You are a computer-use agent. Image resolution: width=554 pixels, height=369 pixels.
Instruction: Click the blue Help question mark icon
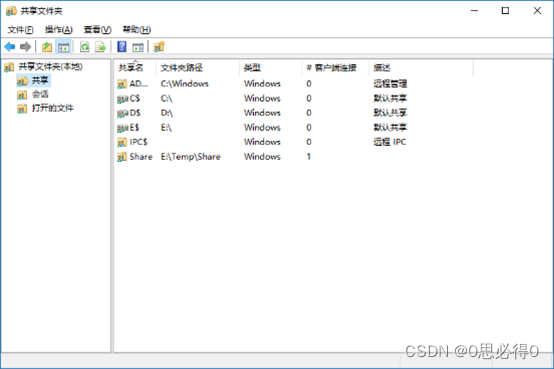(122, 47)
